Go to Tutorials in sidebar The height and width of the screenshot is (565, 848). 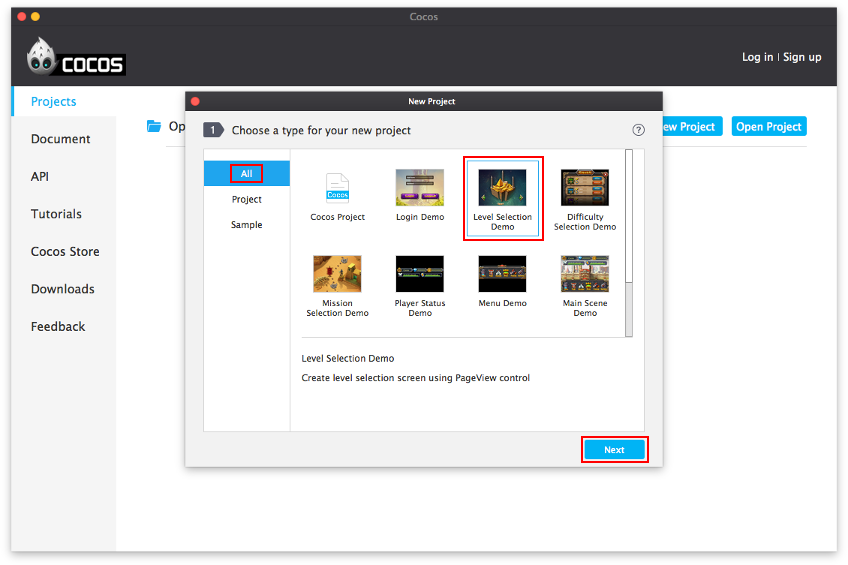56,214
